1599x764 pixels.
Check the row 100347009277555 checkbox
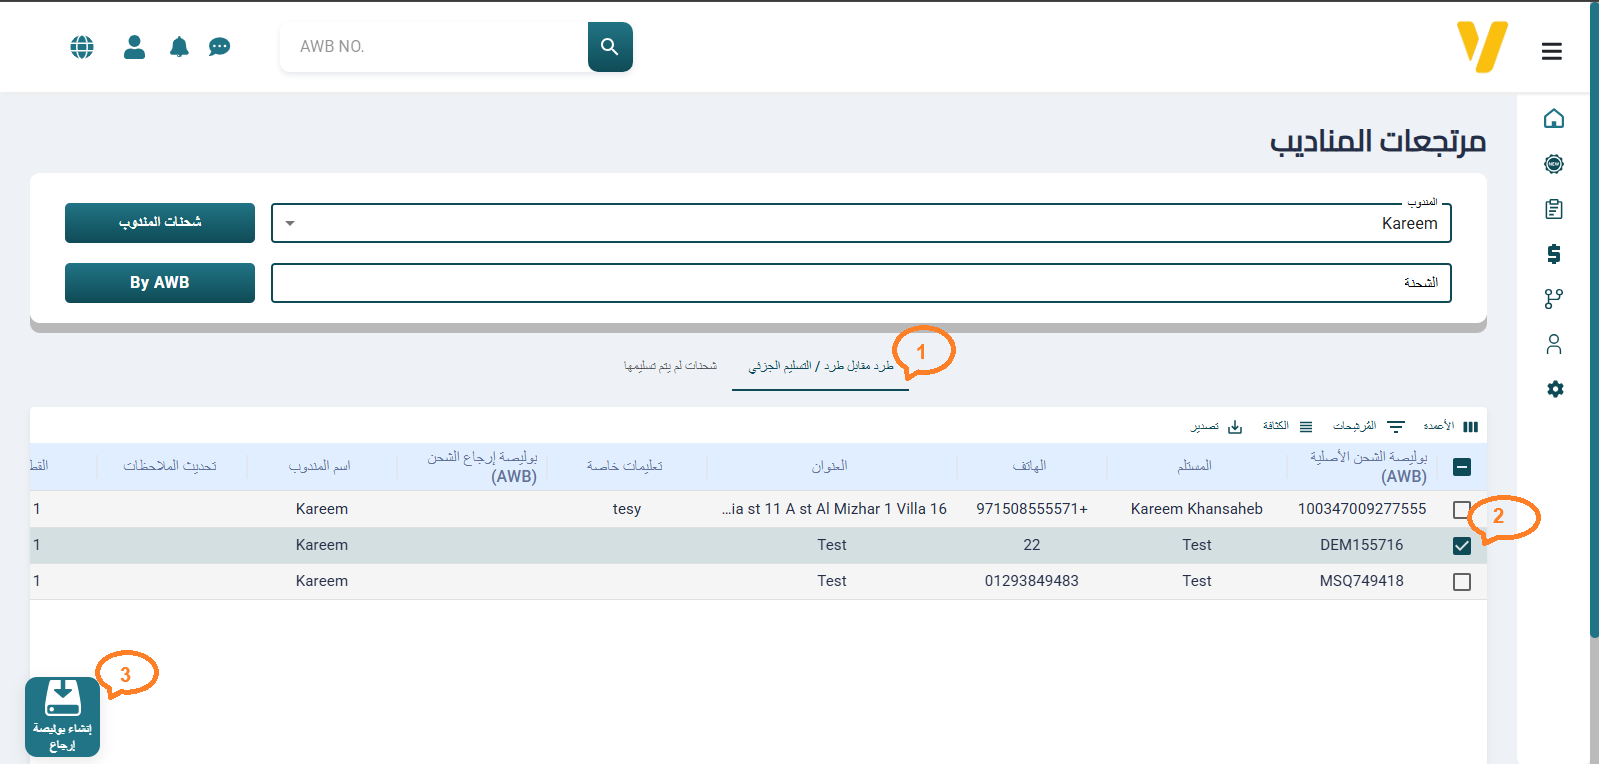pos(1461,510)
